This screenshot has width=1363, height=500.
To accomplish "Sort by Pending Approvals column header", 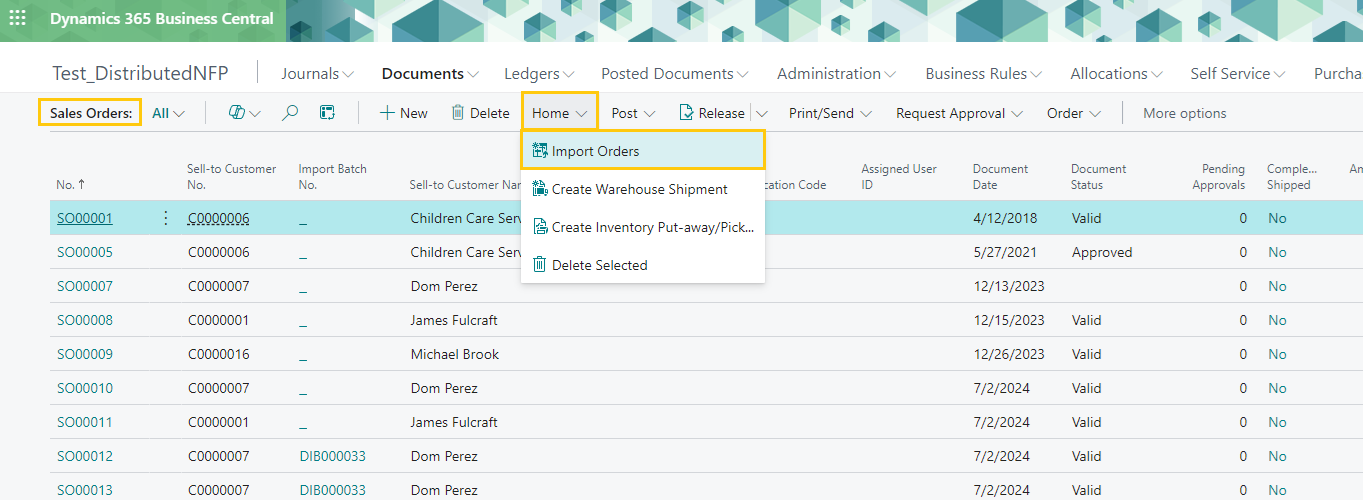I will point(1219,177).
